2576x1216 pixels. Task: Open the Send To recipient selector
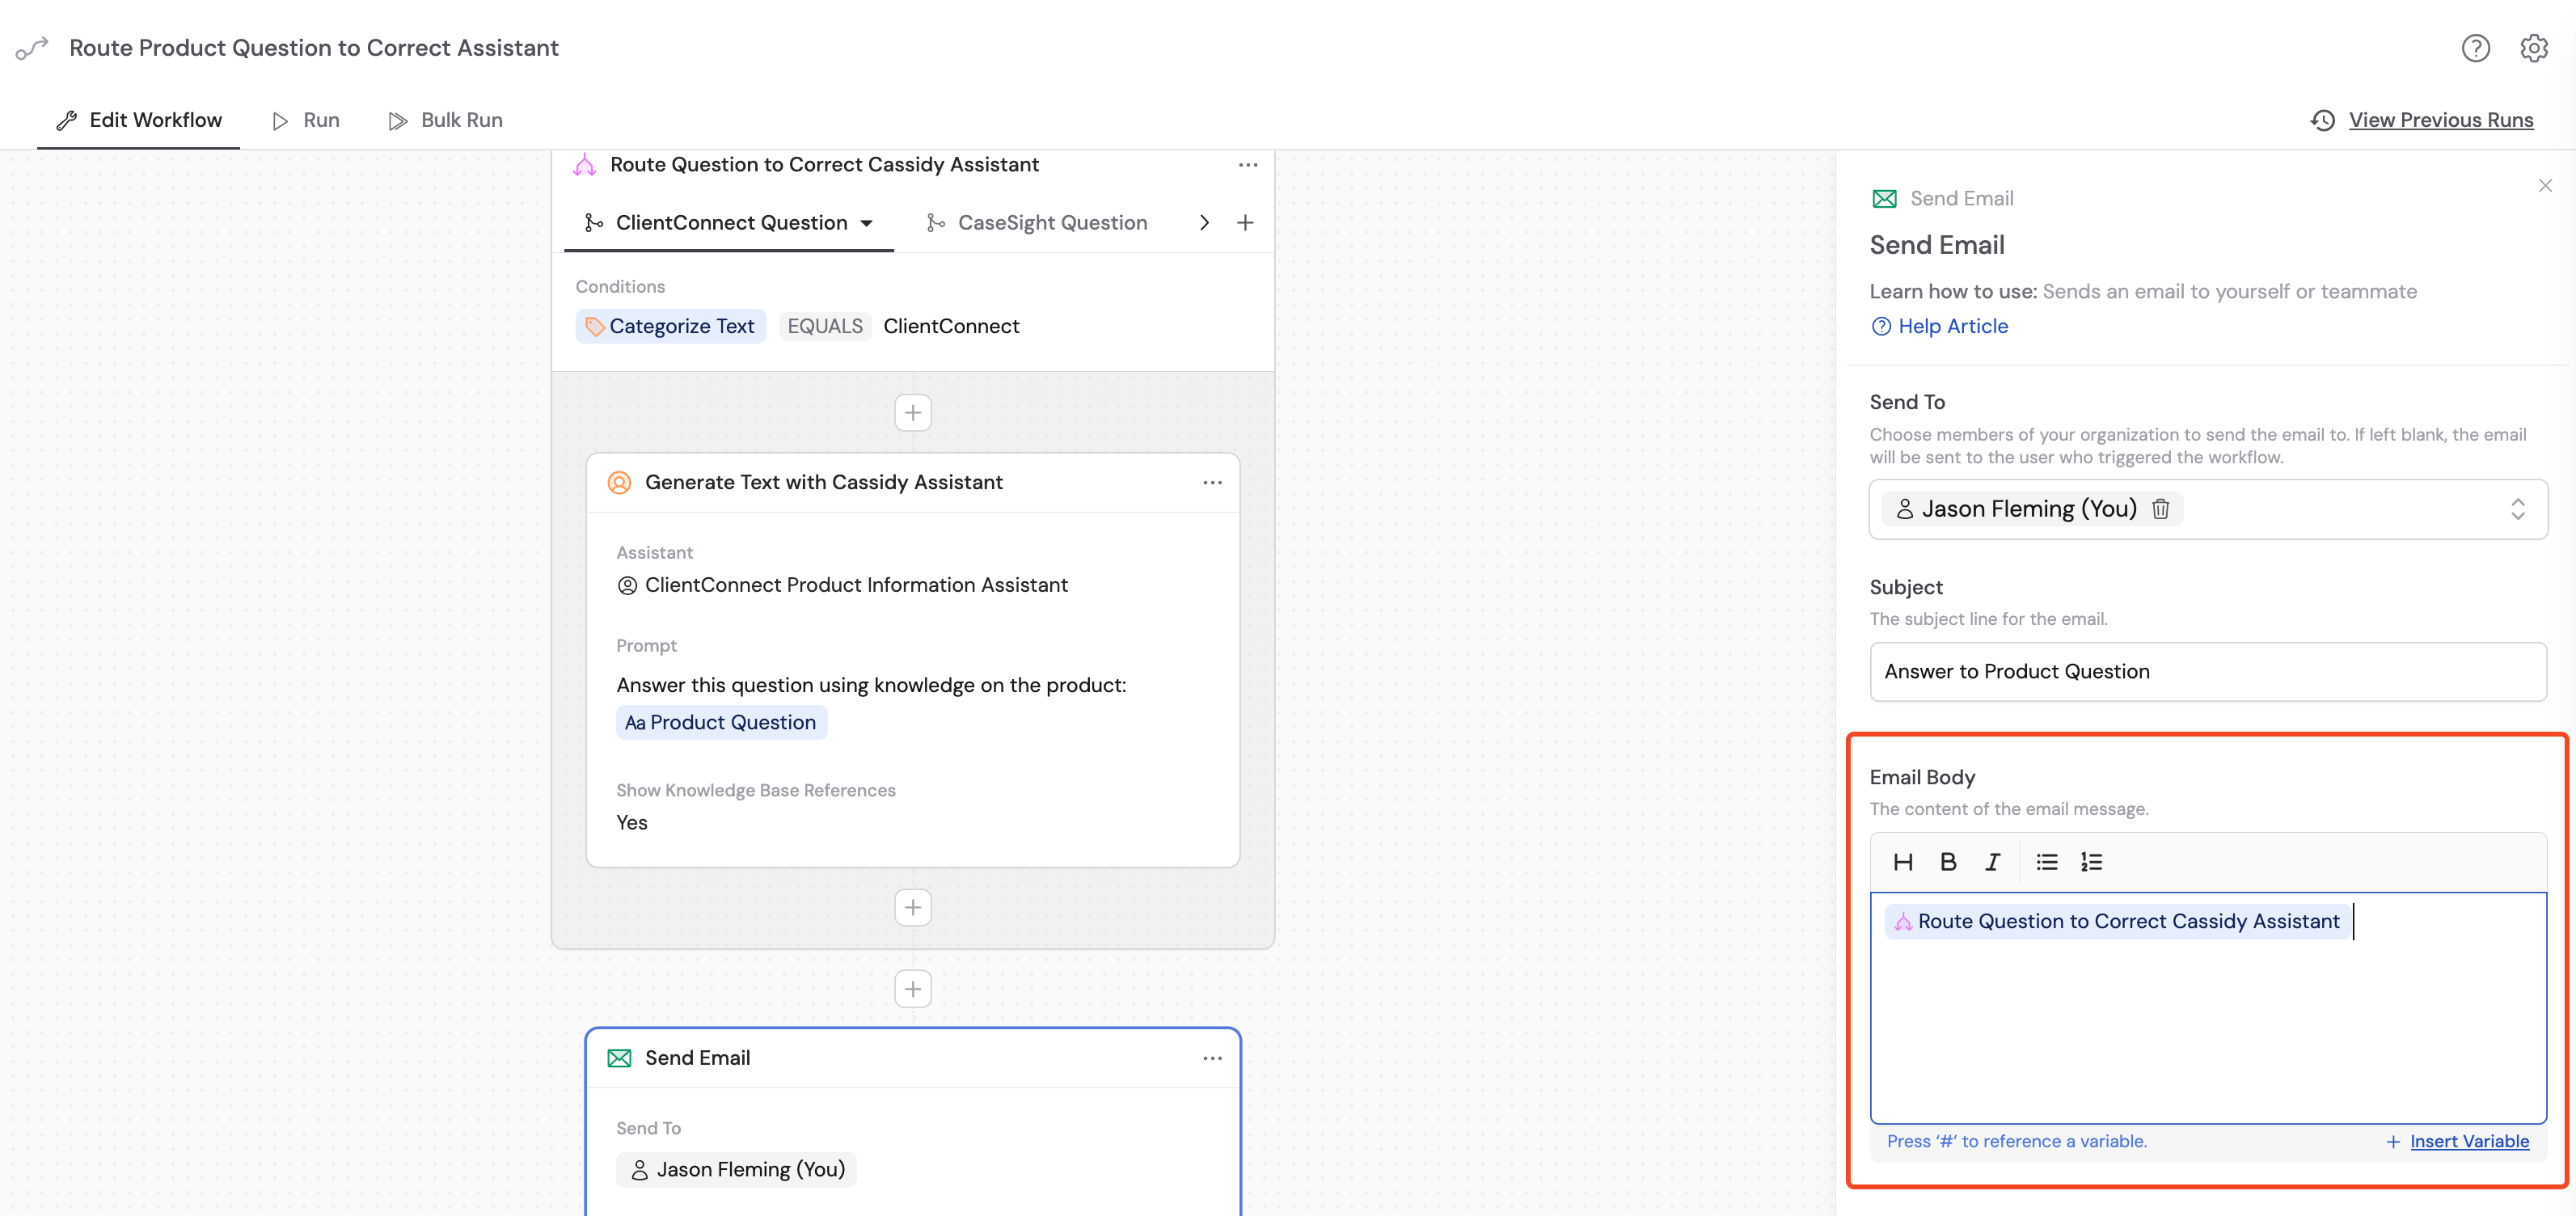click(2517, 509)
